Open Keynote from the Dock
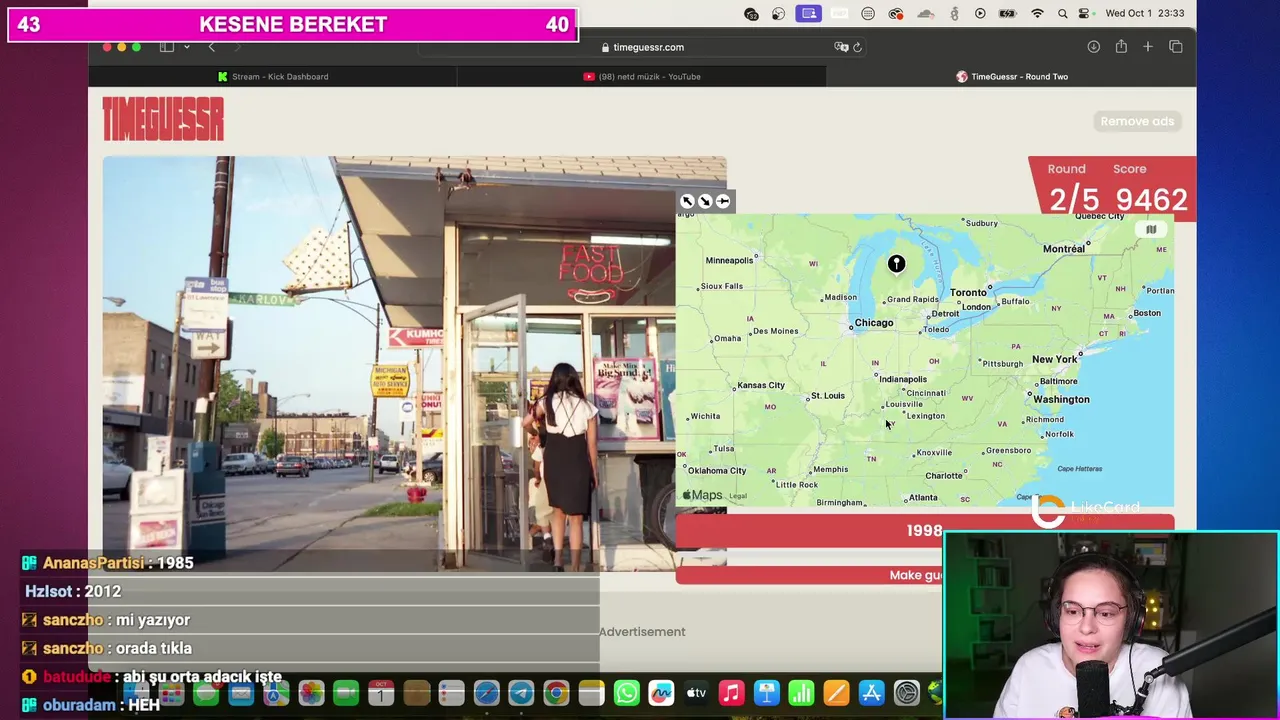 pos(766,693)
